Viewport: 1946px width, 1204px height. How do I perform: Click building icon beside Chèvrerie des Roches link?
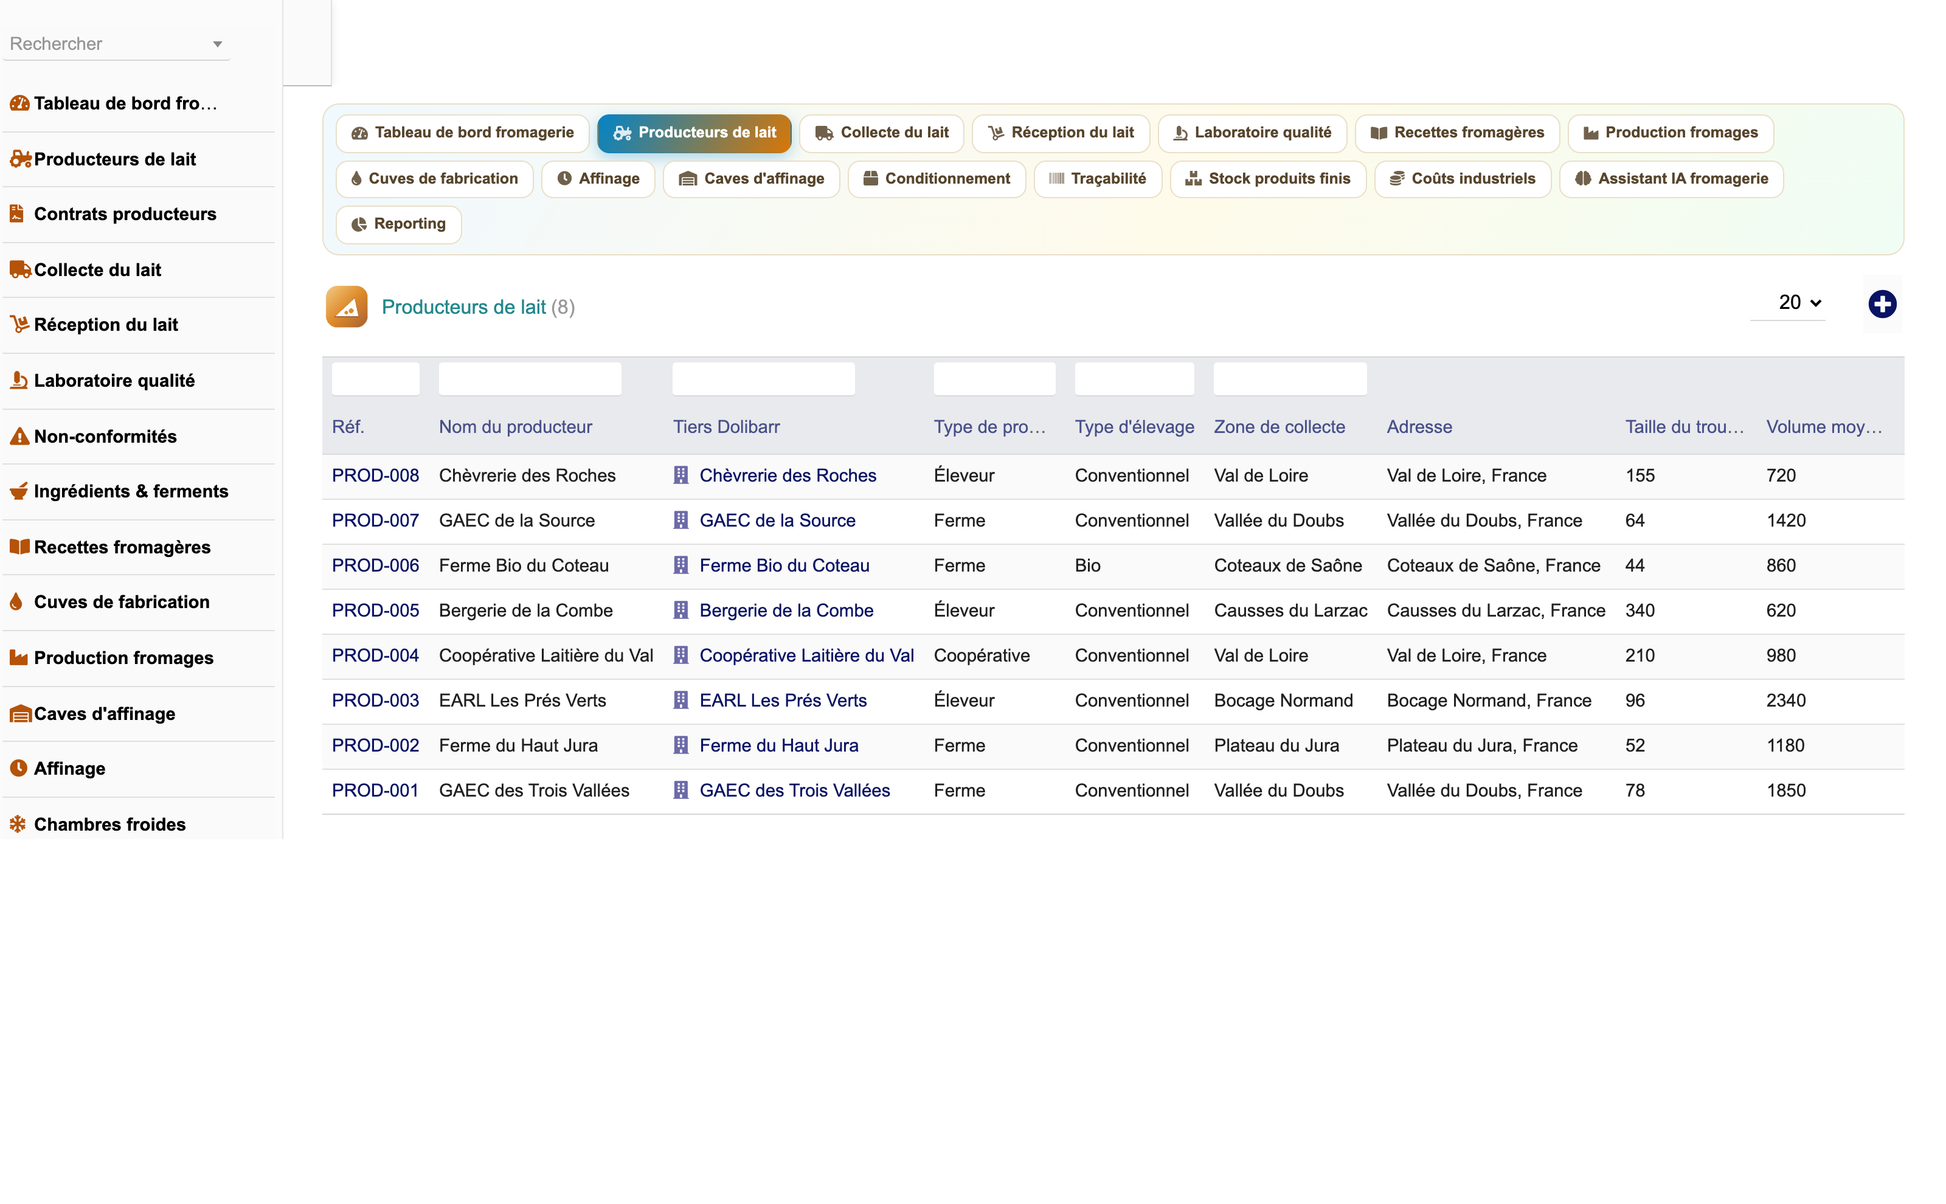681,475
